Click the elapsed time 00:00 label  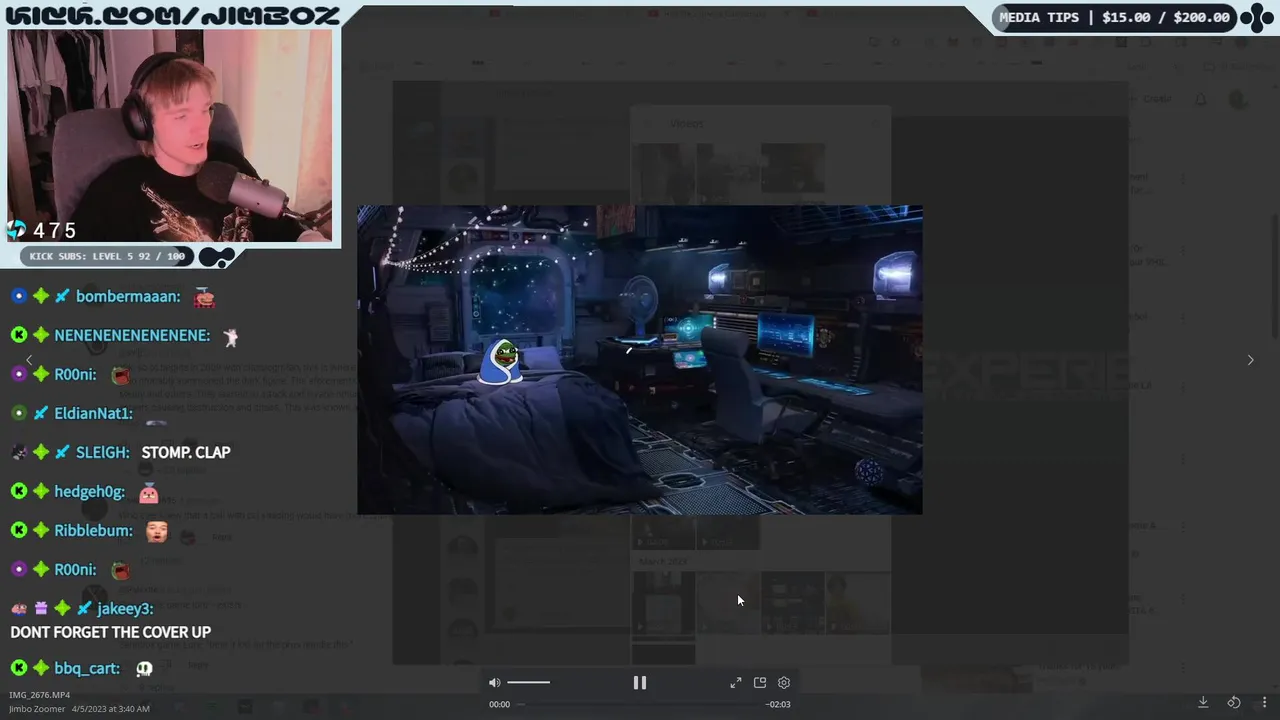pos(499,704)
